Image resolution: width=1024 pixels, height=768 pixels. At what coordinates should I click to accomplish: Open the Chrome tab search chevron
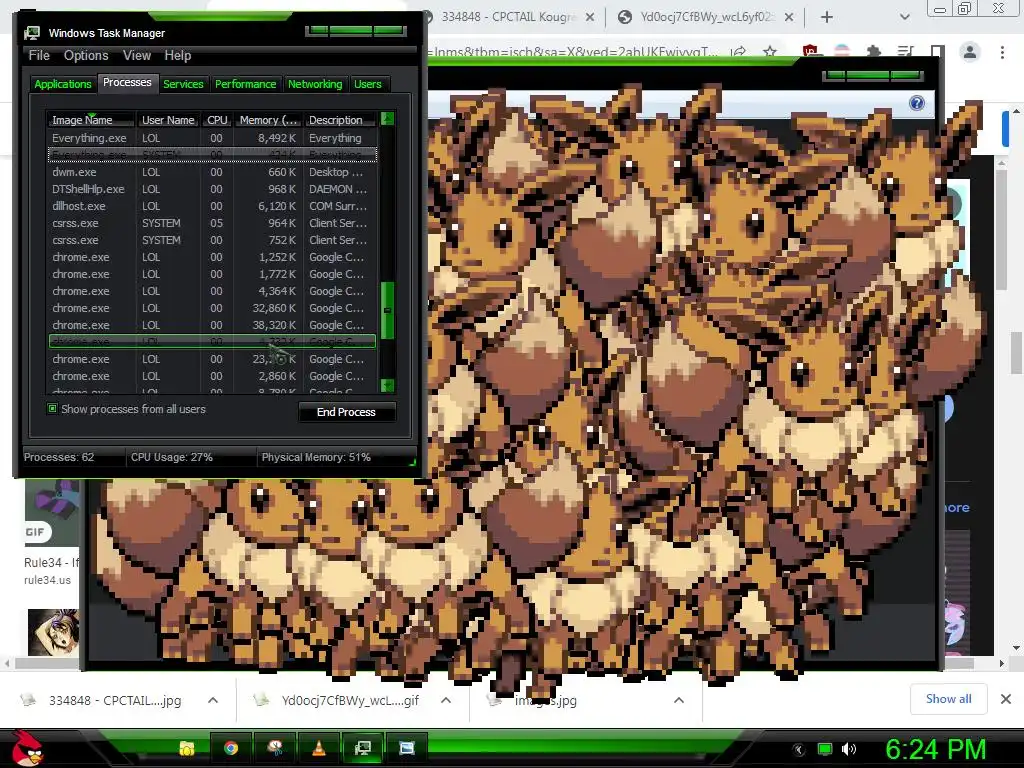coord(904,17)
